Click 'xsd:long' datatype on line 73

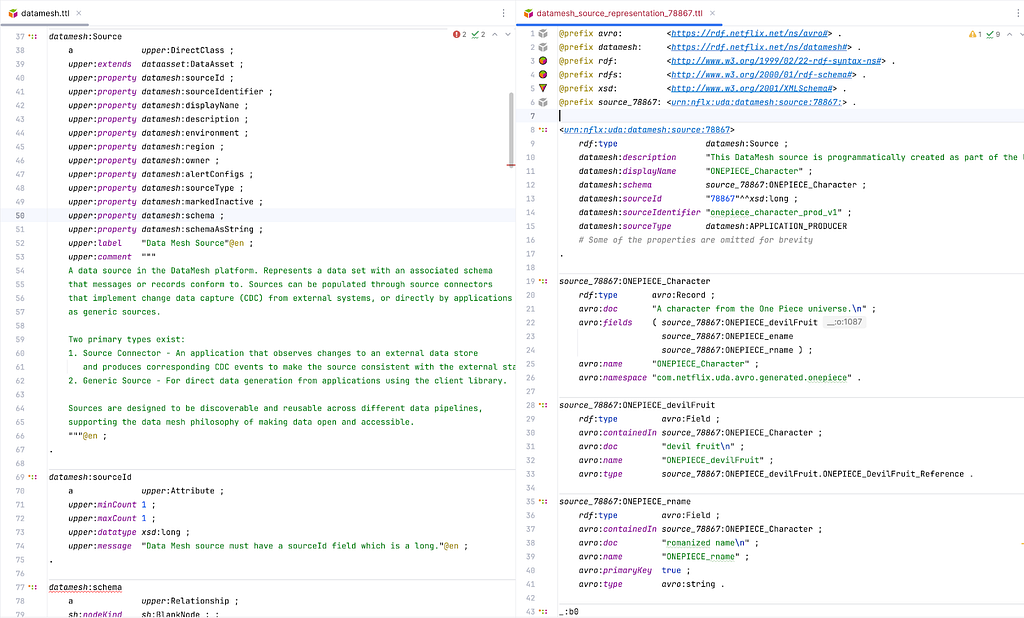click(x=161, y=532)
